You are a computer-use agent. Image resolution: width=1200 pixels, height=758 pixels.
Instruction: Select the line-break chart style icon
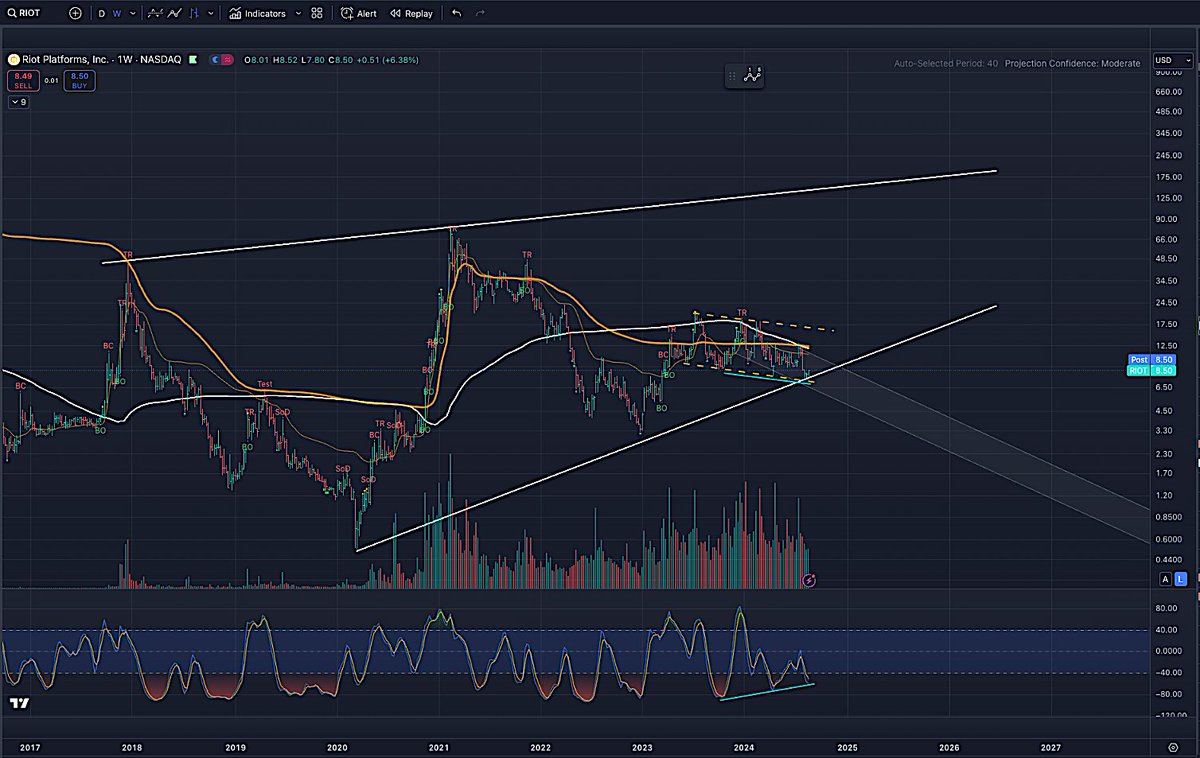(x=155, y=14)
